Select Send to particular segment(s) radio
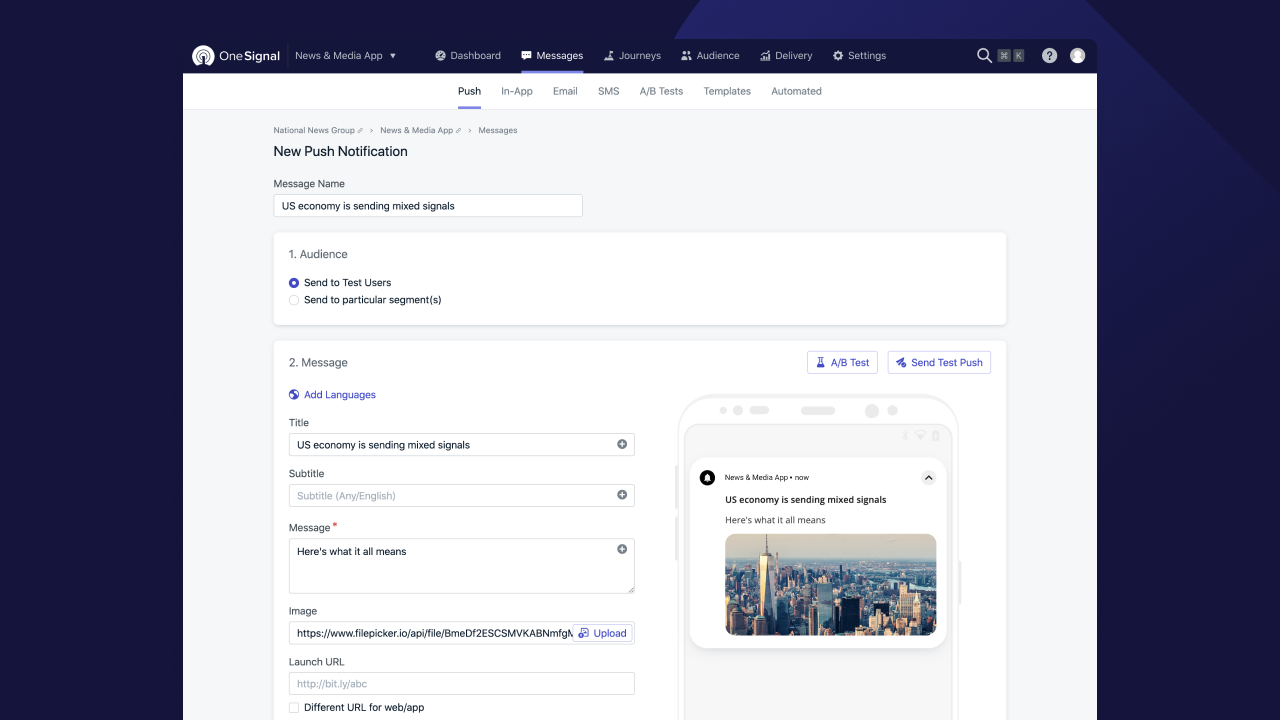1280x720 pixels. coord(294,300)
